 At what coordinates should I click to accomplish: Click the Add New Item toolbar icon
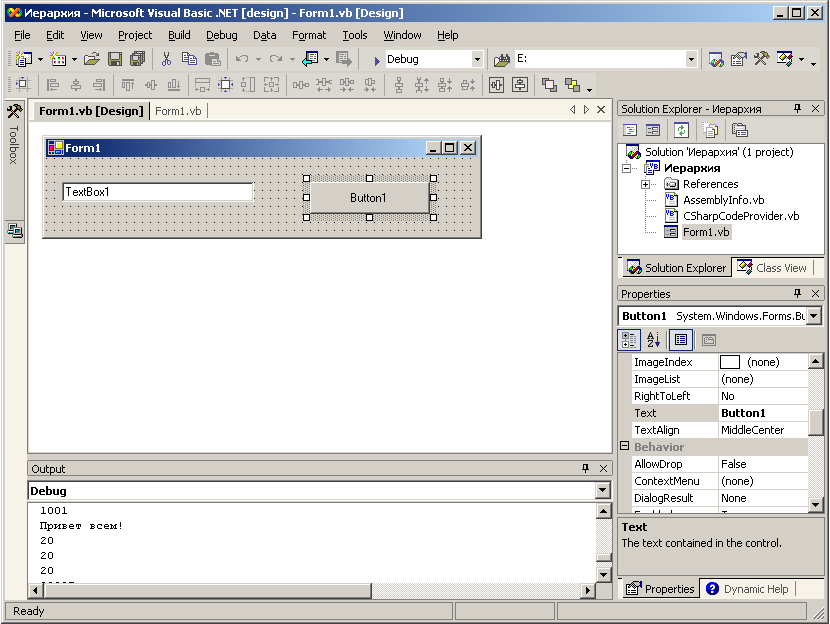point(58,59)
